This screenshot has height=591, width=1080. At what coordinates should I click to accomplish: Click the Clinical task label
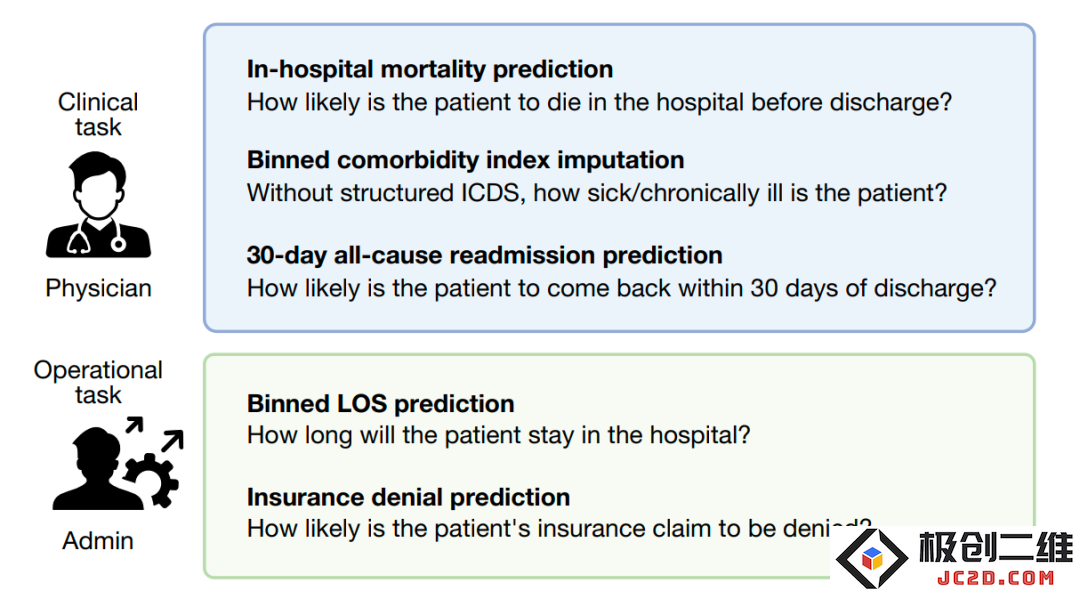point(98,114)
